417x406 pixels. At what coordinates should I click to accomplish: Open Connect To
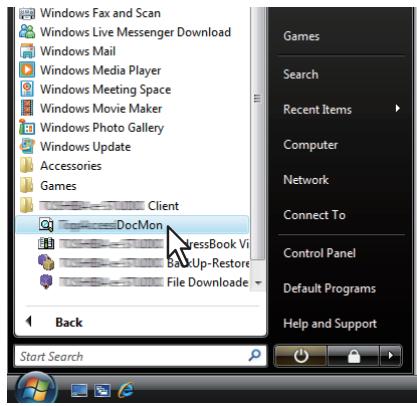pos(314,215)
